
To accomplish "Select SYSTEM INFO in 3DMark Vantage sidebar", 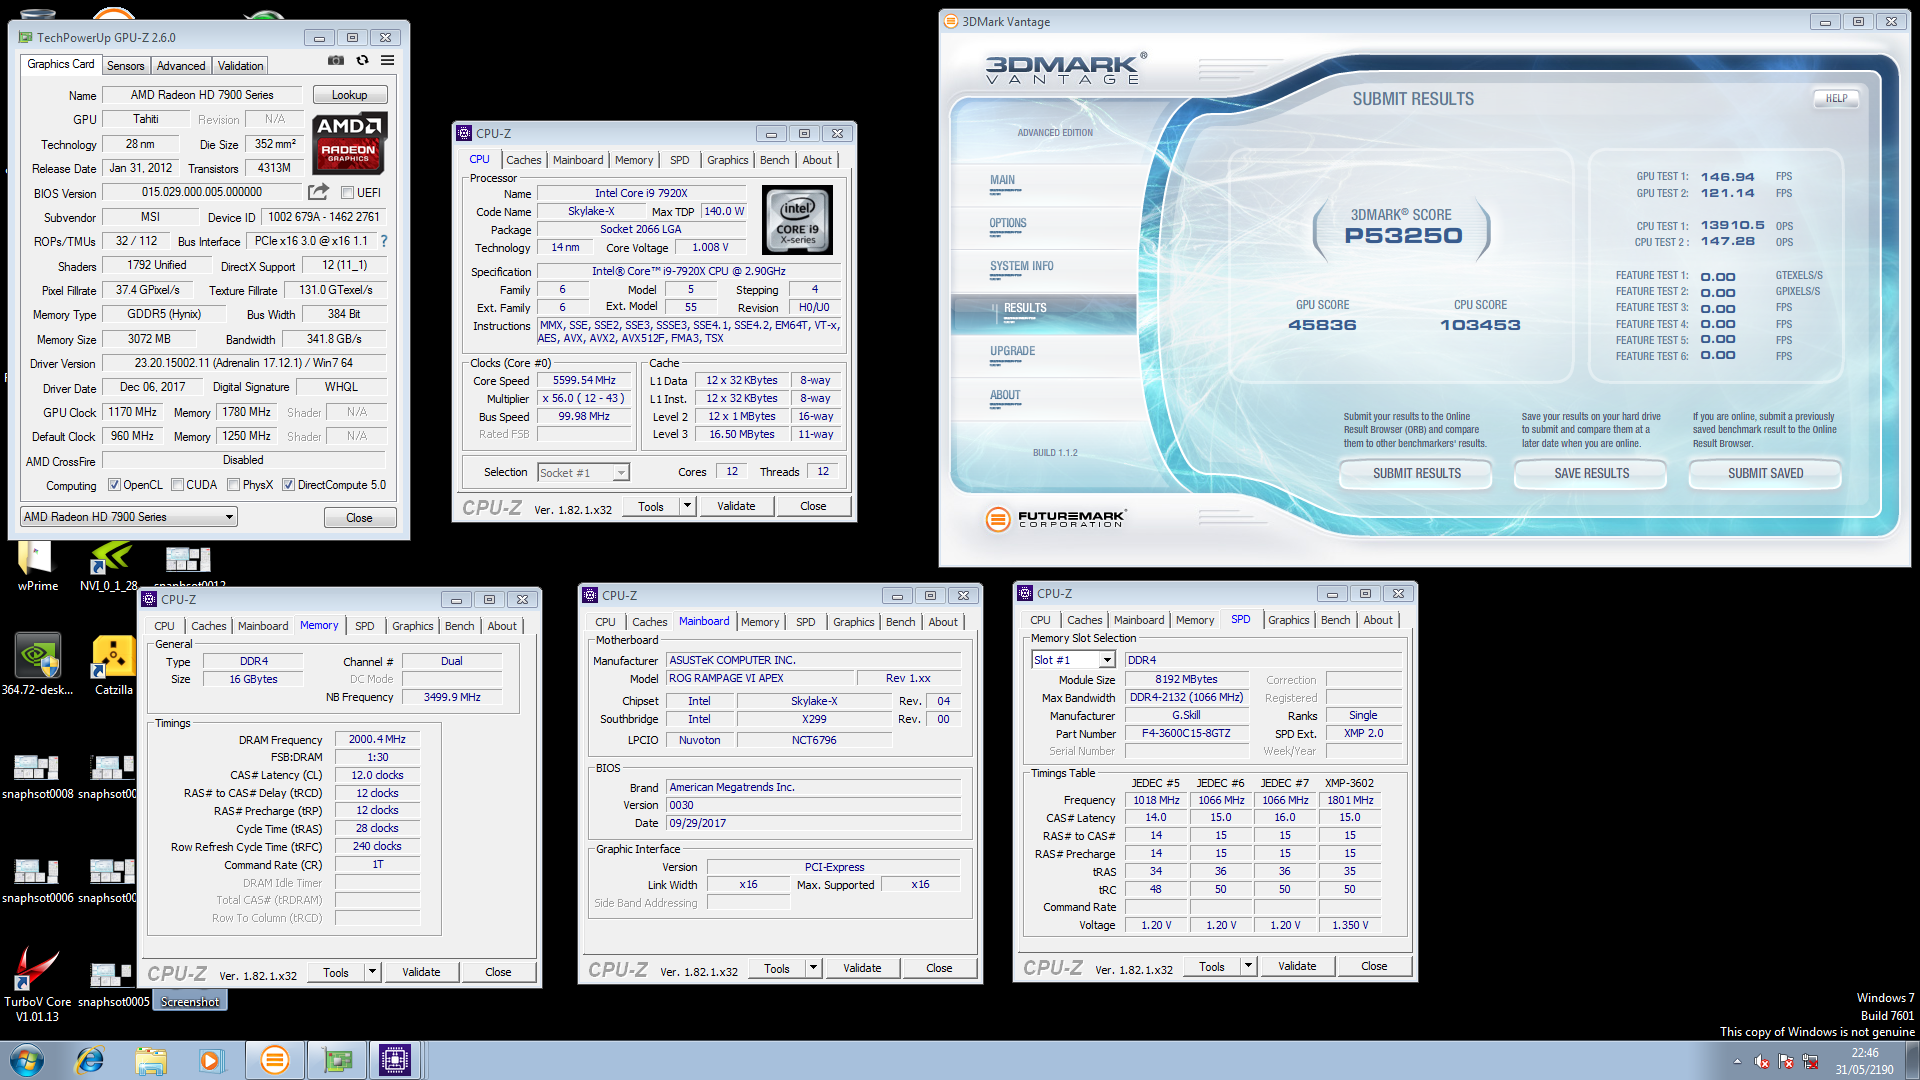I will click(1022, 267).
